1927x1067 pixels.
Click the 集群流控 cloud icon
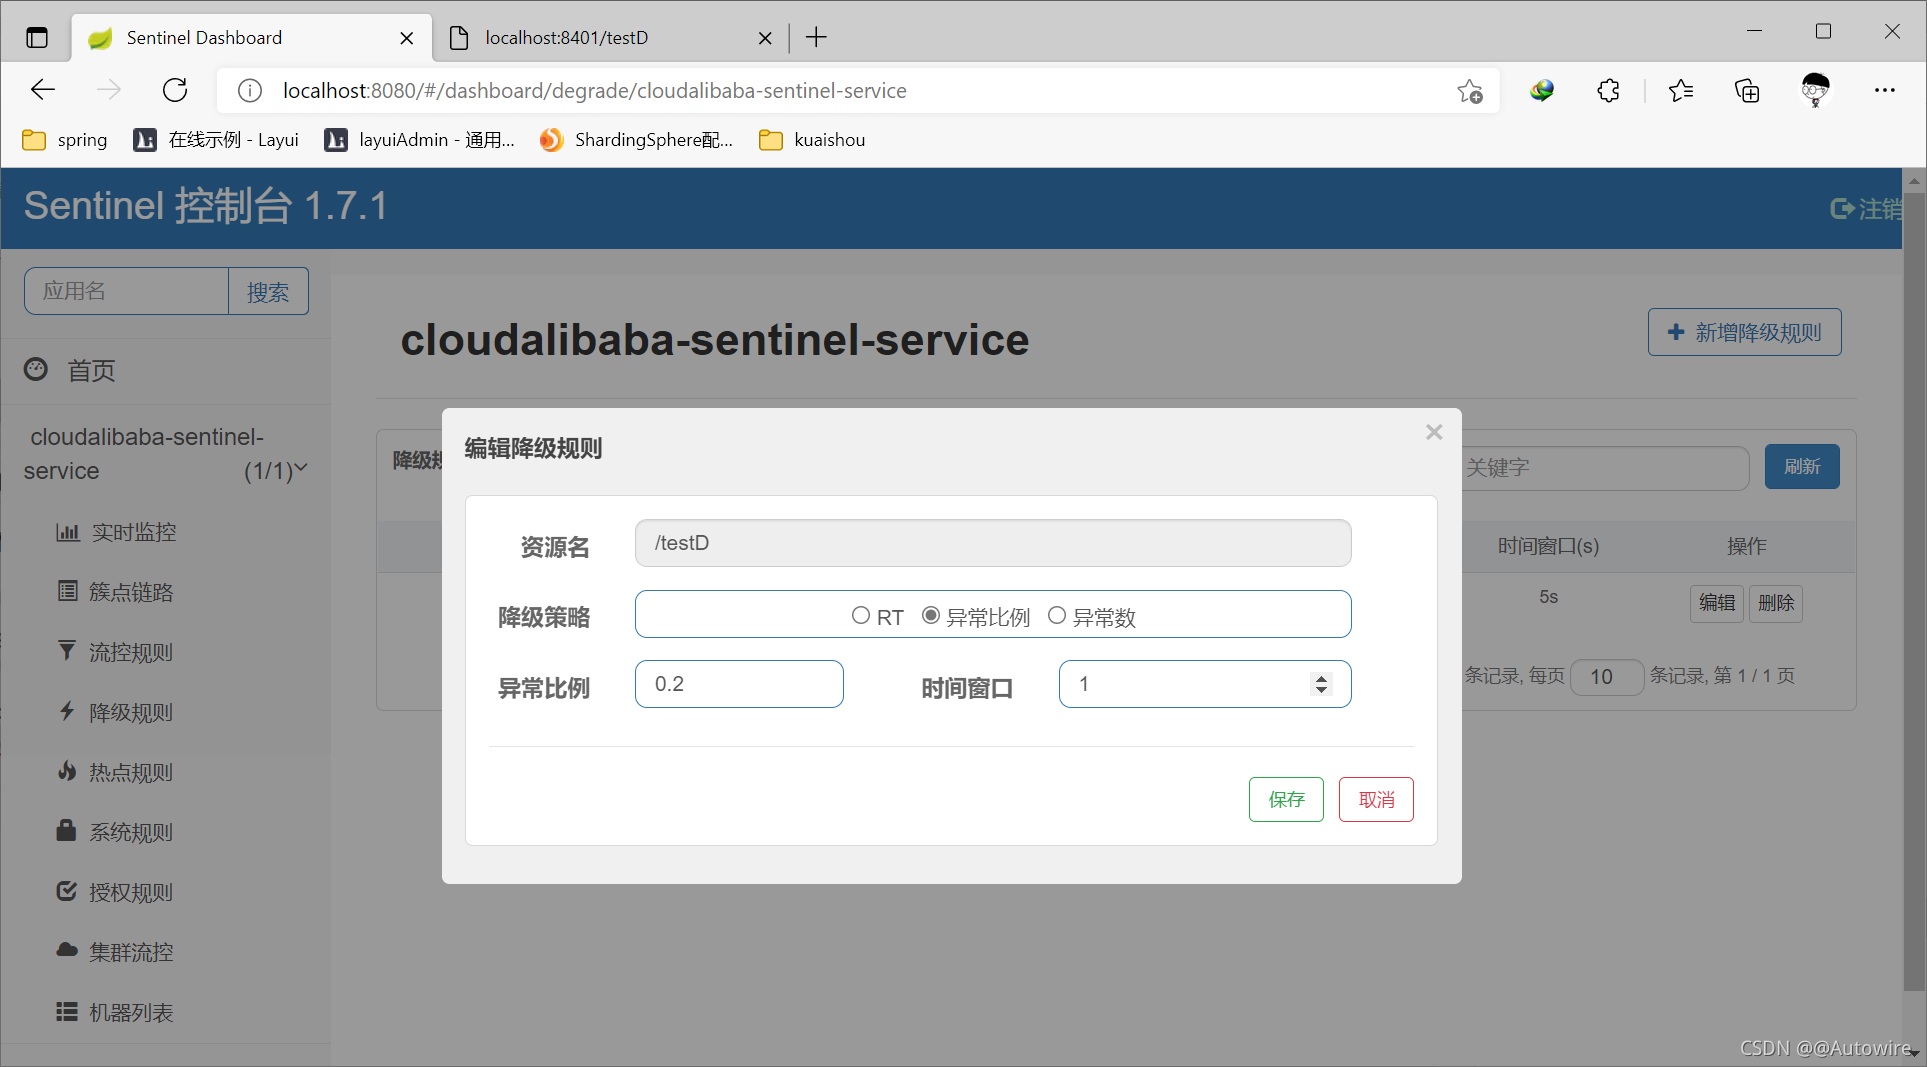click(x=67, y=950)
